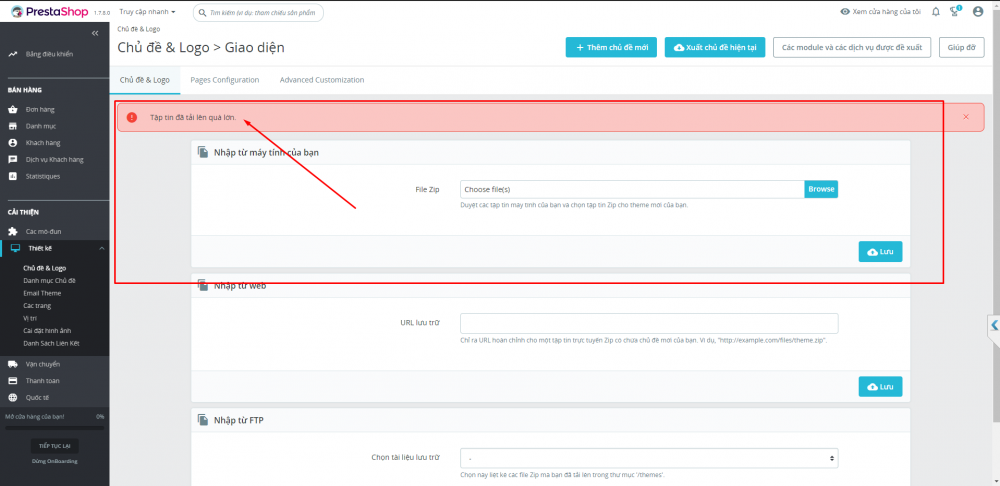Screen dimensions: 1000x486
Task: Click the right edge blue arrow handle
Action: [994, 325]
